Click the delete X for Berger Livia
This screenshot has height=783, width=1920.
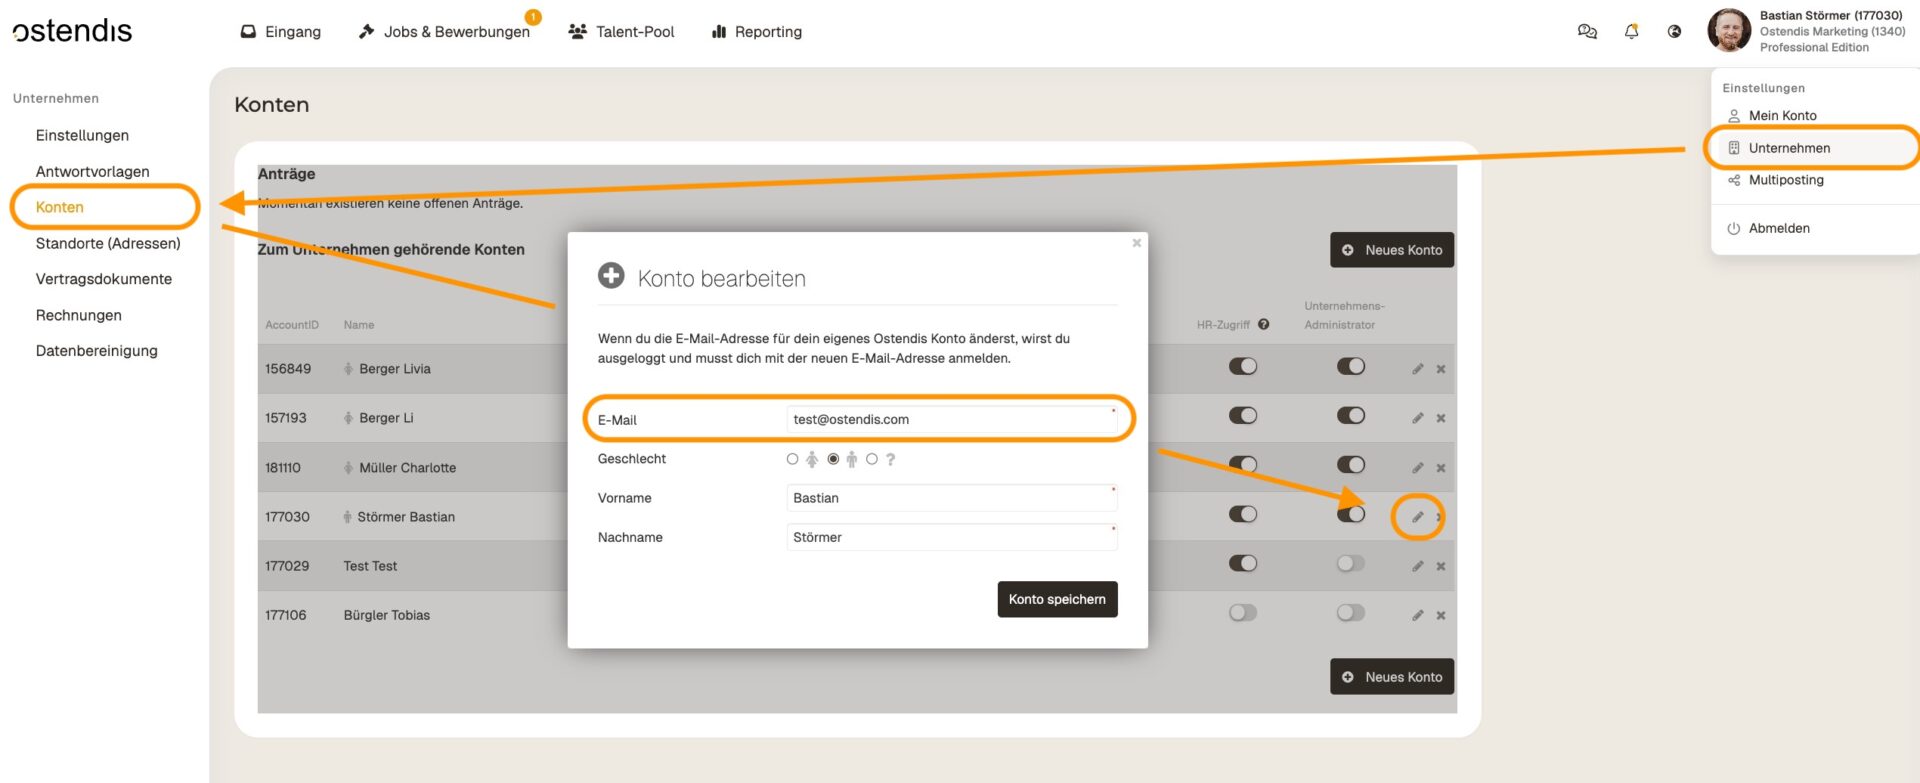[x=1441, y=369]
